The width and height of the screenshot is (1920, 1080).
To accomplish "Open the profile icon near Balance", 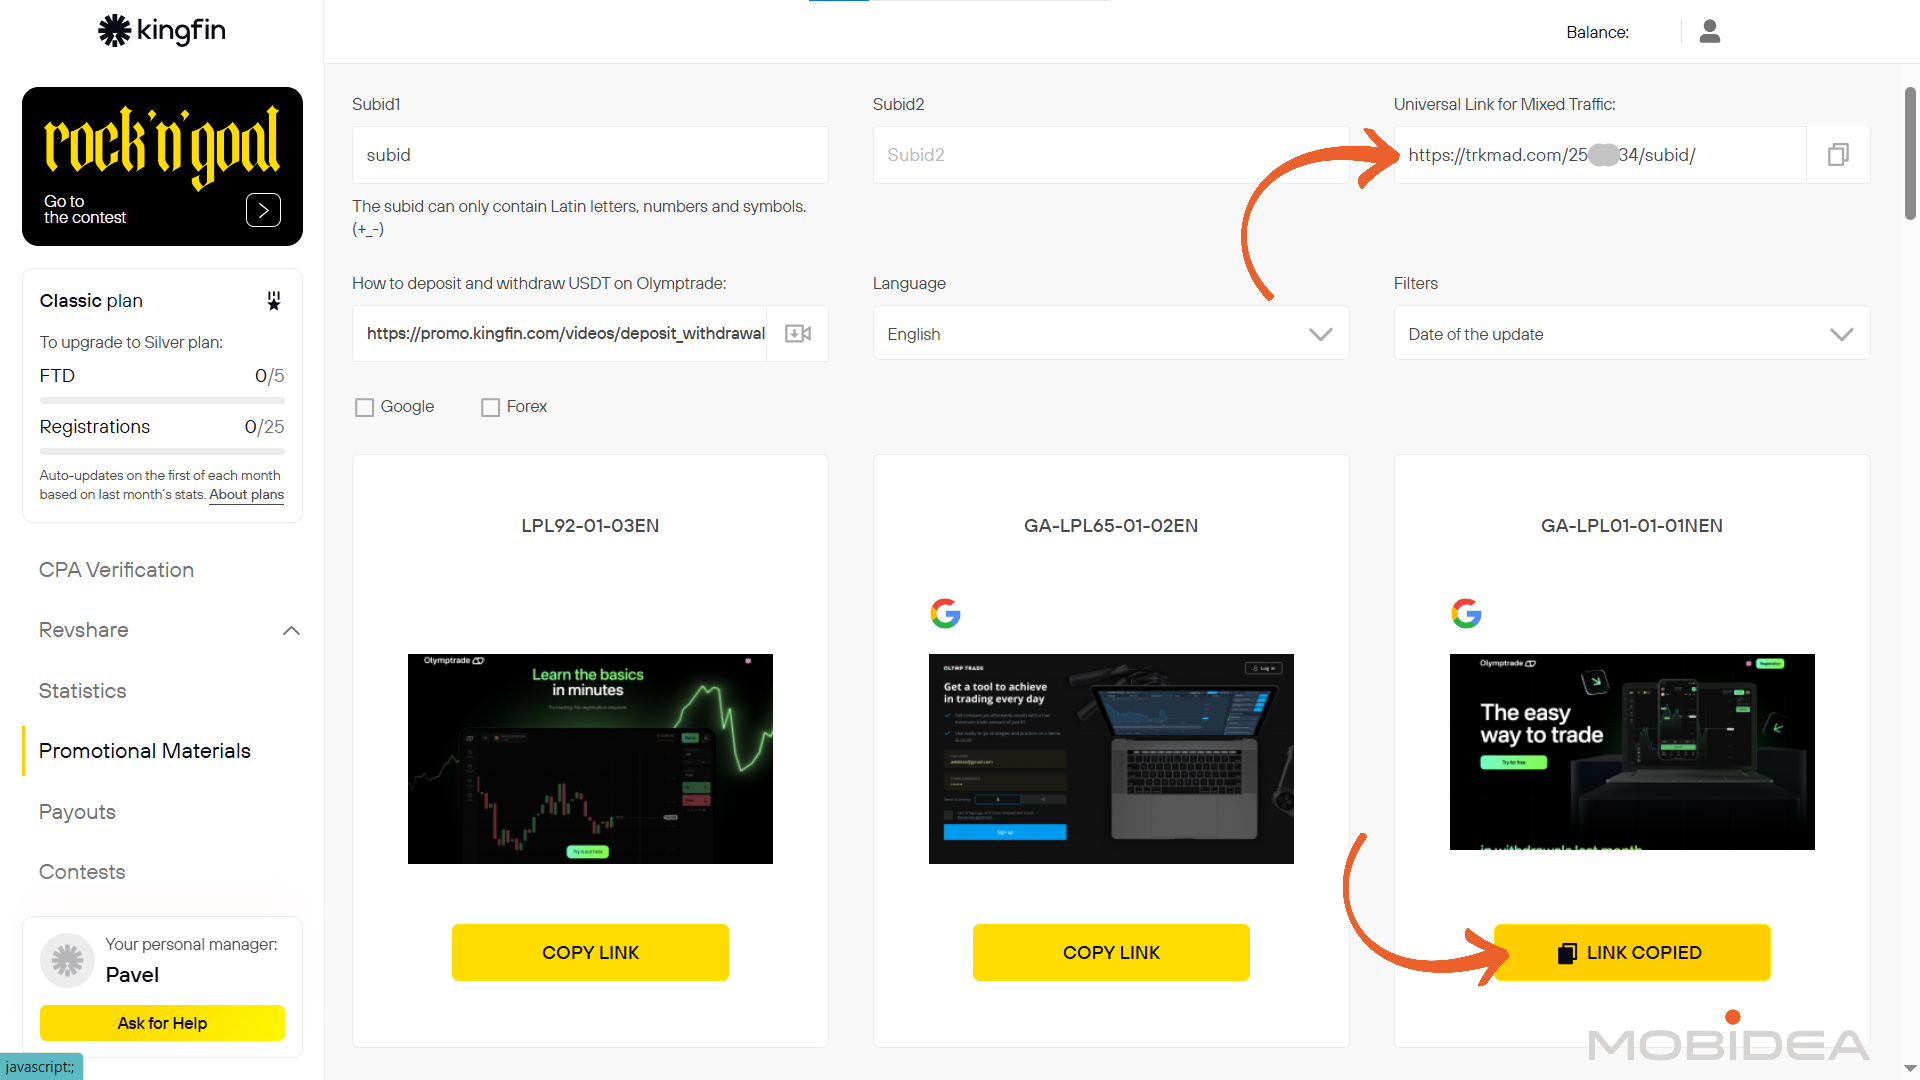I will coord(1710,32).
